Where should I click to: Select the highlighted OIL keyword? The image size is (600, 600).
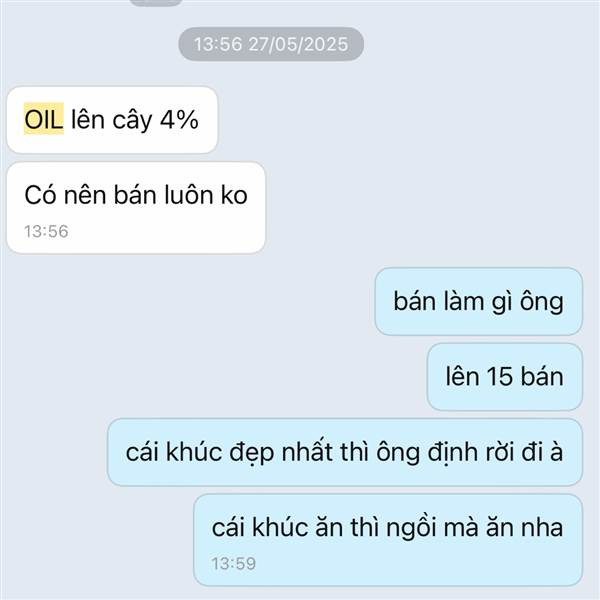(x=44, y=119)
